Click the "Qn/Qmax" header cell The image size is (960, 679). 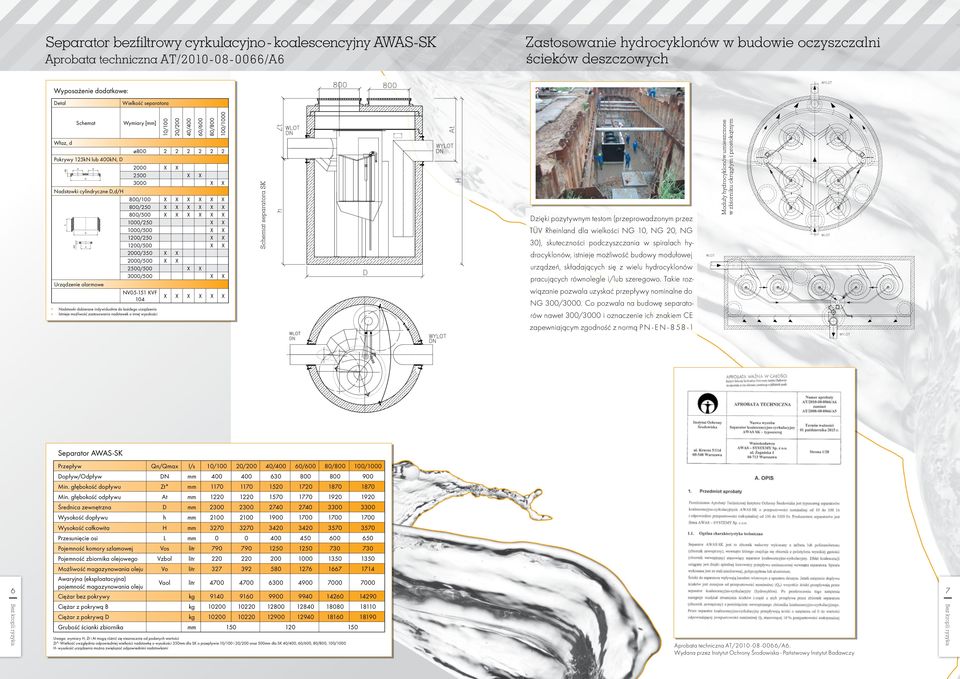pos(165,466)
